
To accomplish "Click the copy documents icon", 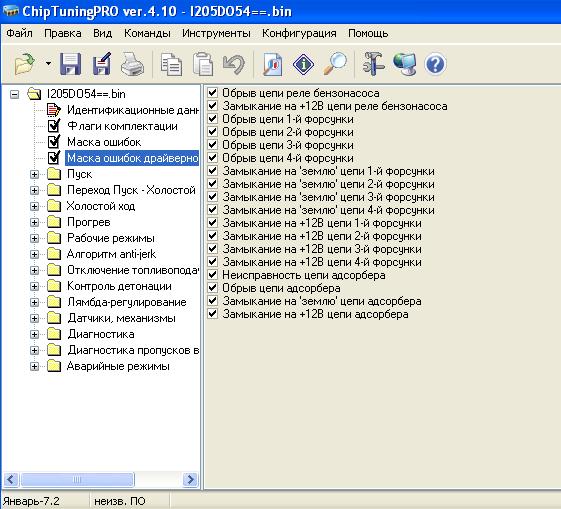I will point(171,64).
